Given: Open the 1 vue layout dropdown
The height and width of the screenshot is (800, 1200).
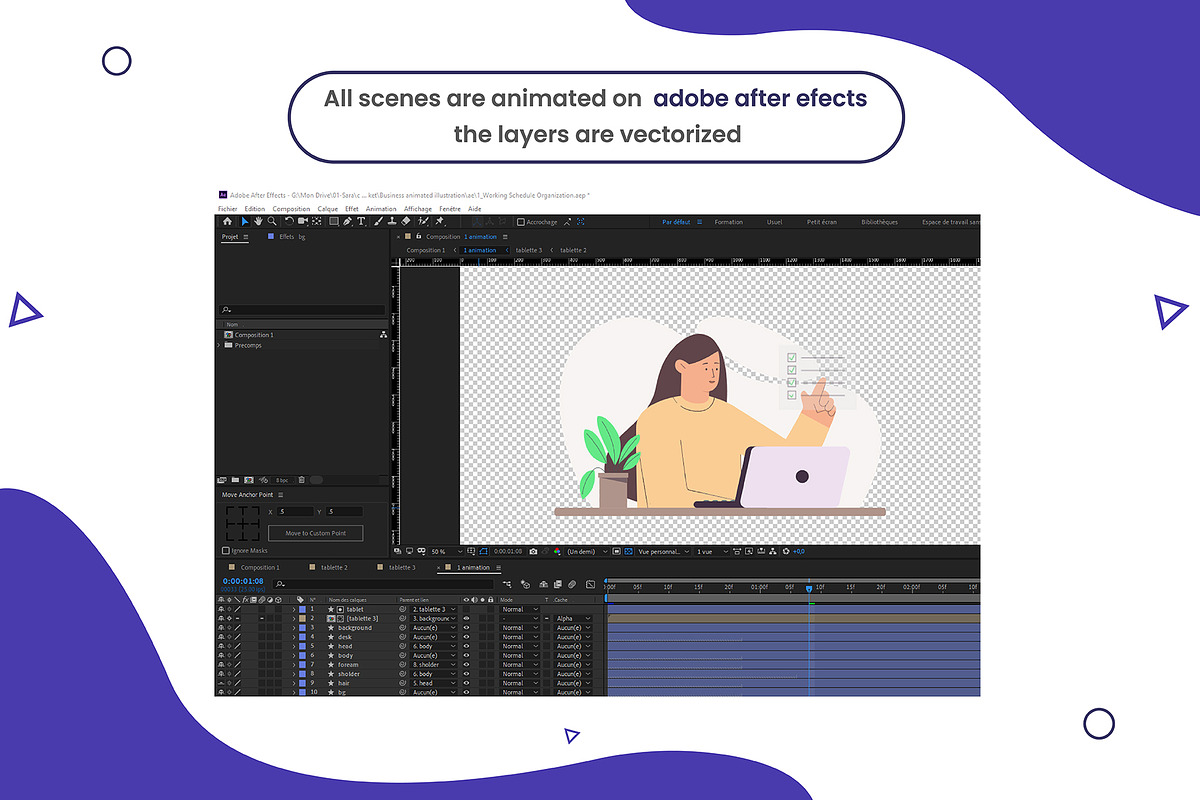Looking at the screenshot, I should tap(712, 551).
